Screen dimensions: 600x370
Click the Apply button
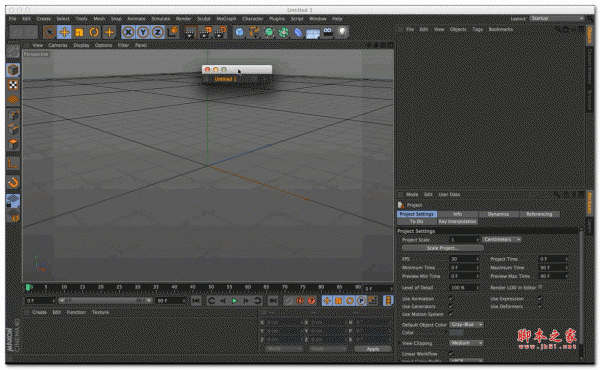click(373, 349)
